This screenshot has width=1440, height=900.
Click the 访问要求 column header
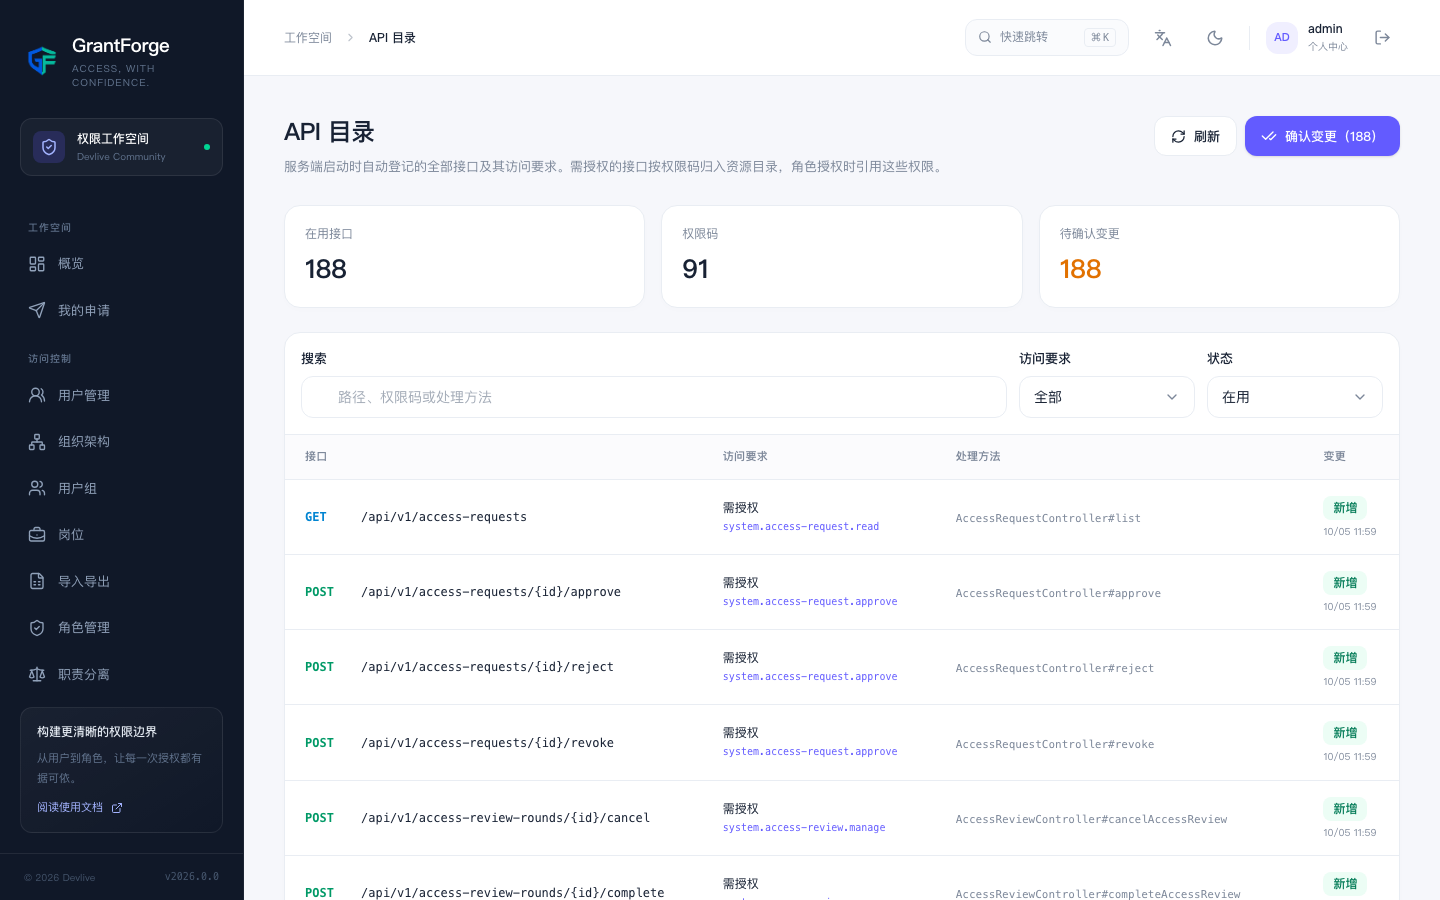745,456
